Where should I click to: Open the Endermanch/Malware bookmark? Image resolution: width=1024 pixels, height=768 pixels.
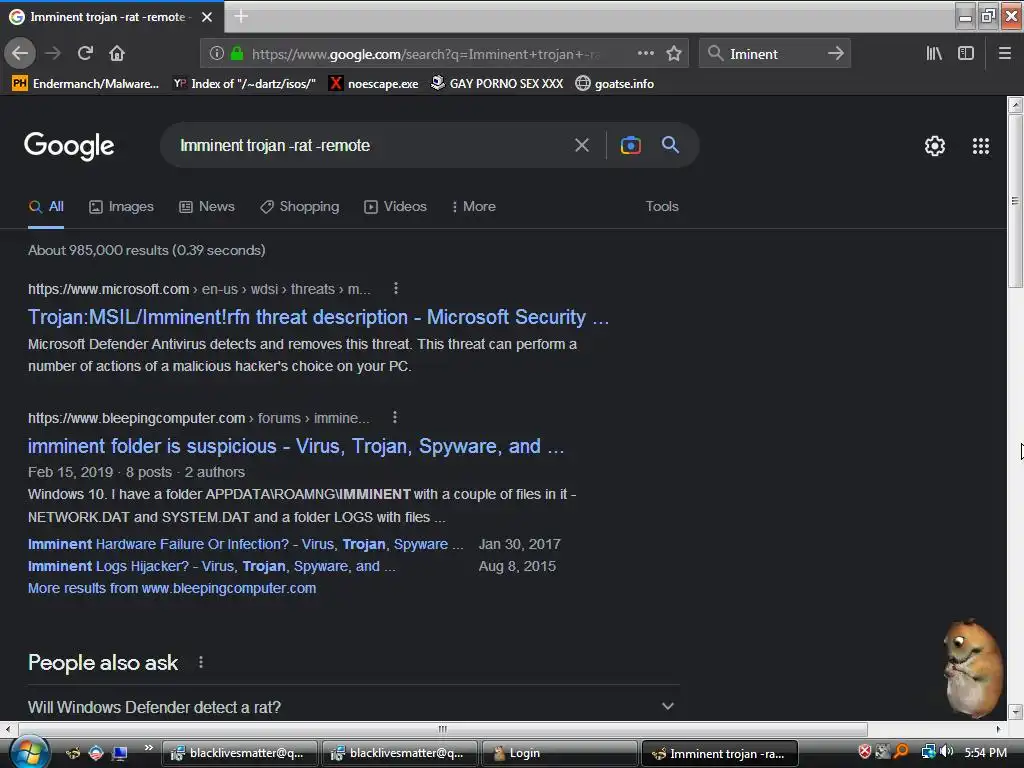point(86,84)
